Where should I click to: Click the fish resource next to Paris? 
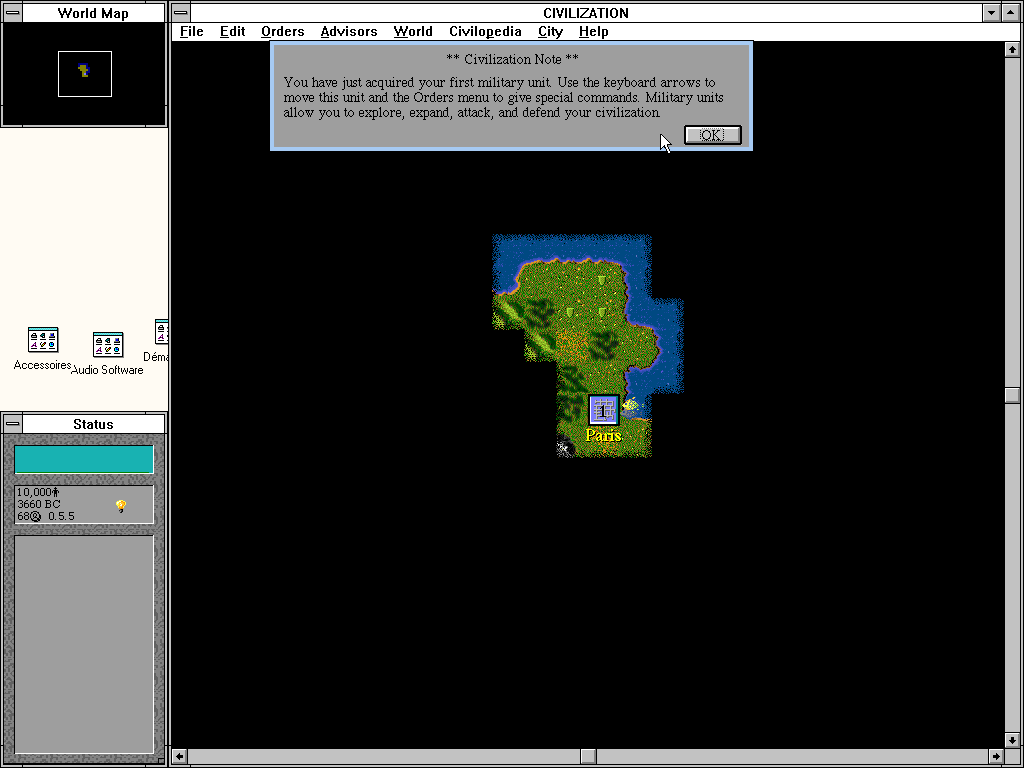630,406
